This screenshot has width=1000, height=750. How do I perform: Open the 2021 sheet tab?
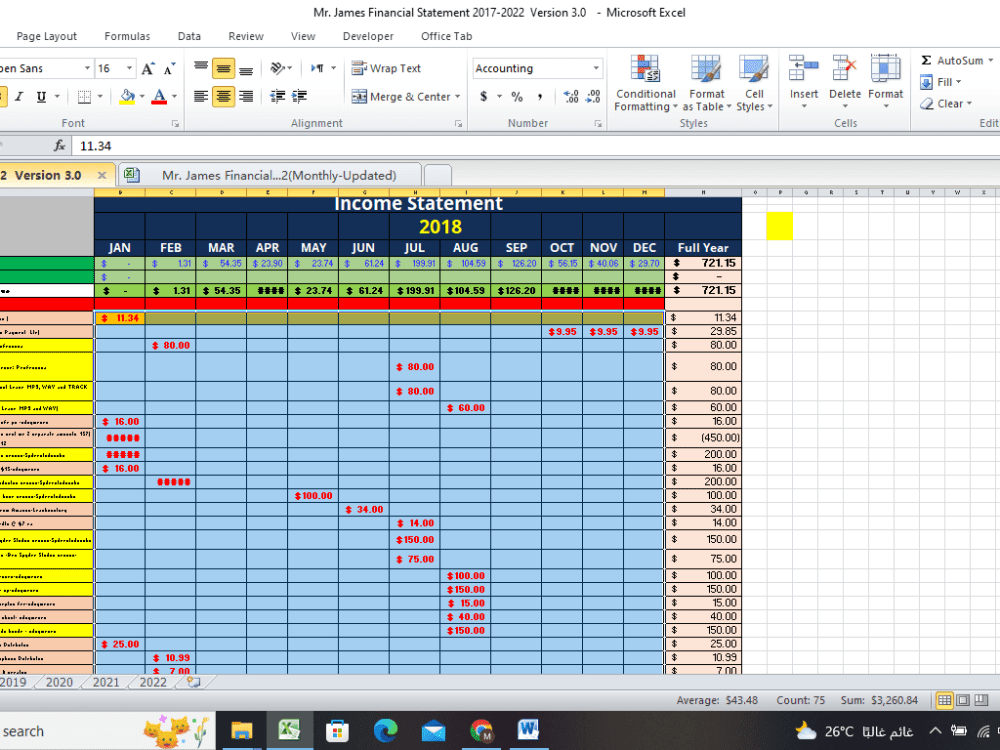click(106, 681)
